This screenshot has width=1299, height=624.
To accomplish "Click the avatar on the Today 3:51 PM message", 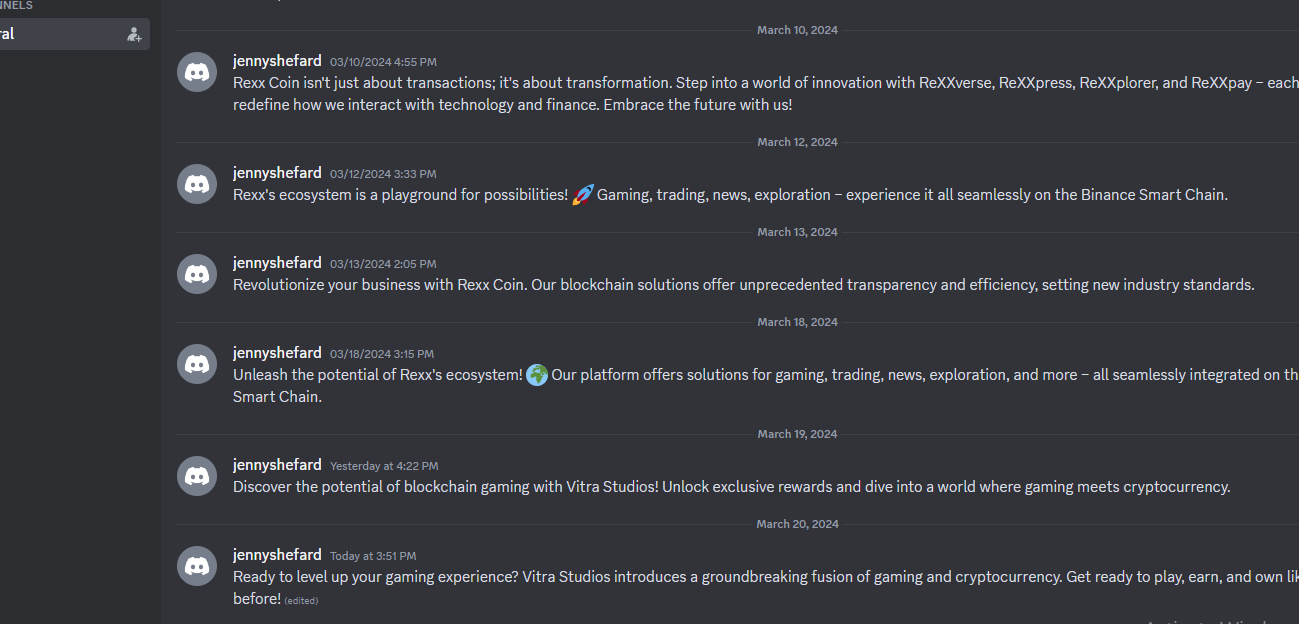I will click(197, 566).
